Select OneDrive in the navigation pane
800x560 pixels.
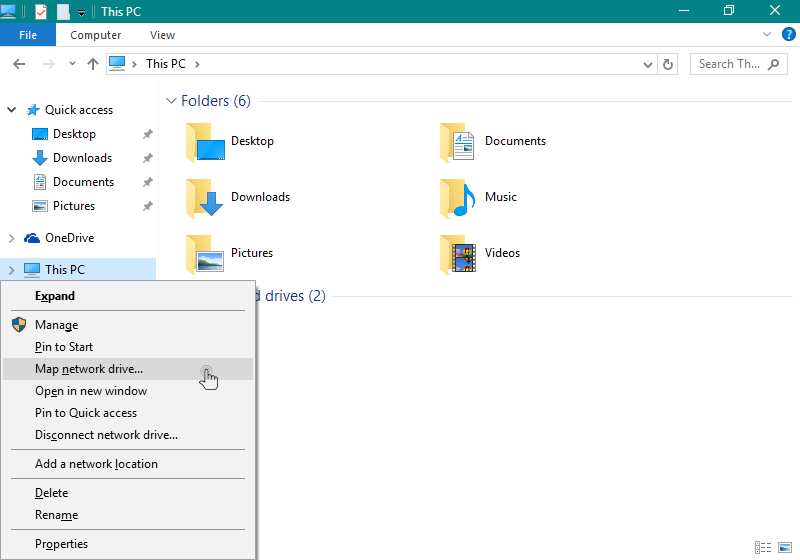tap(69, 238)
